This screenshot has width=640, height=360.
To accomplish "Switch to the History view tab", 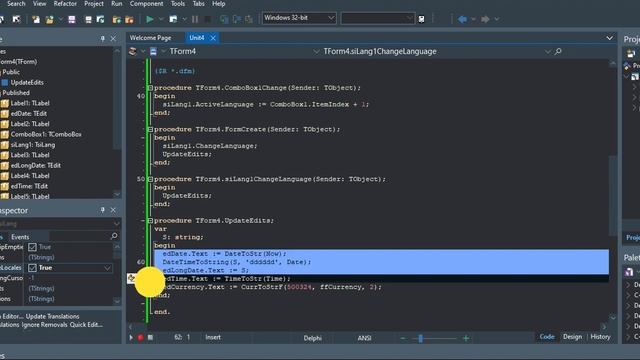I will click(x=600, y=337).
